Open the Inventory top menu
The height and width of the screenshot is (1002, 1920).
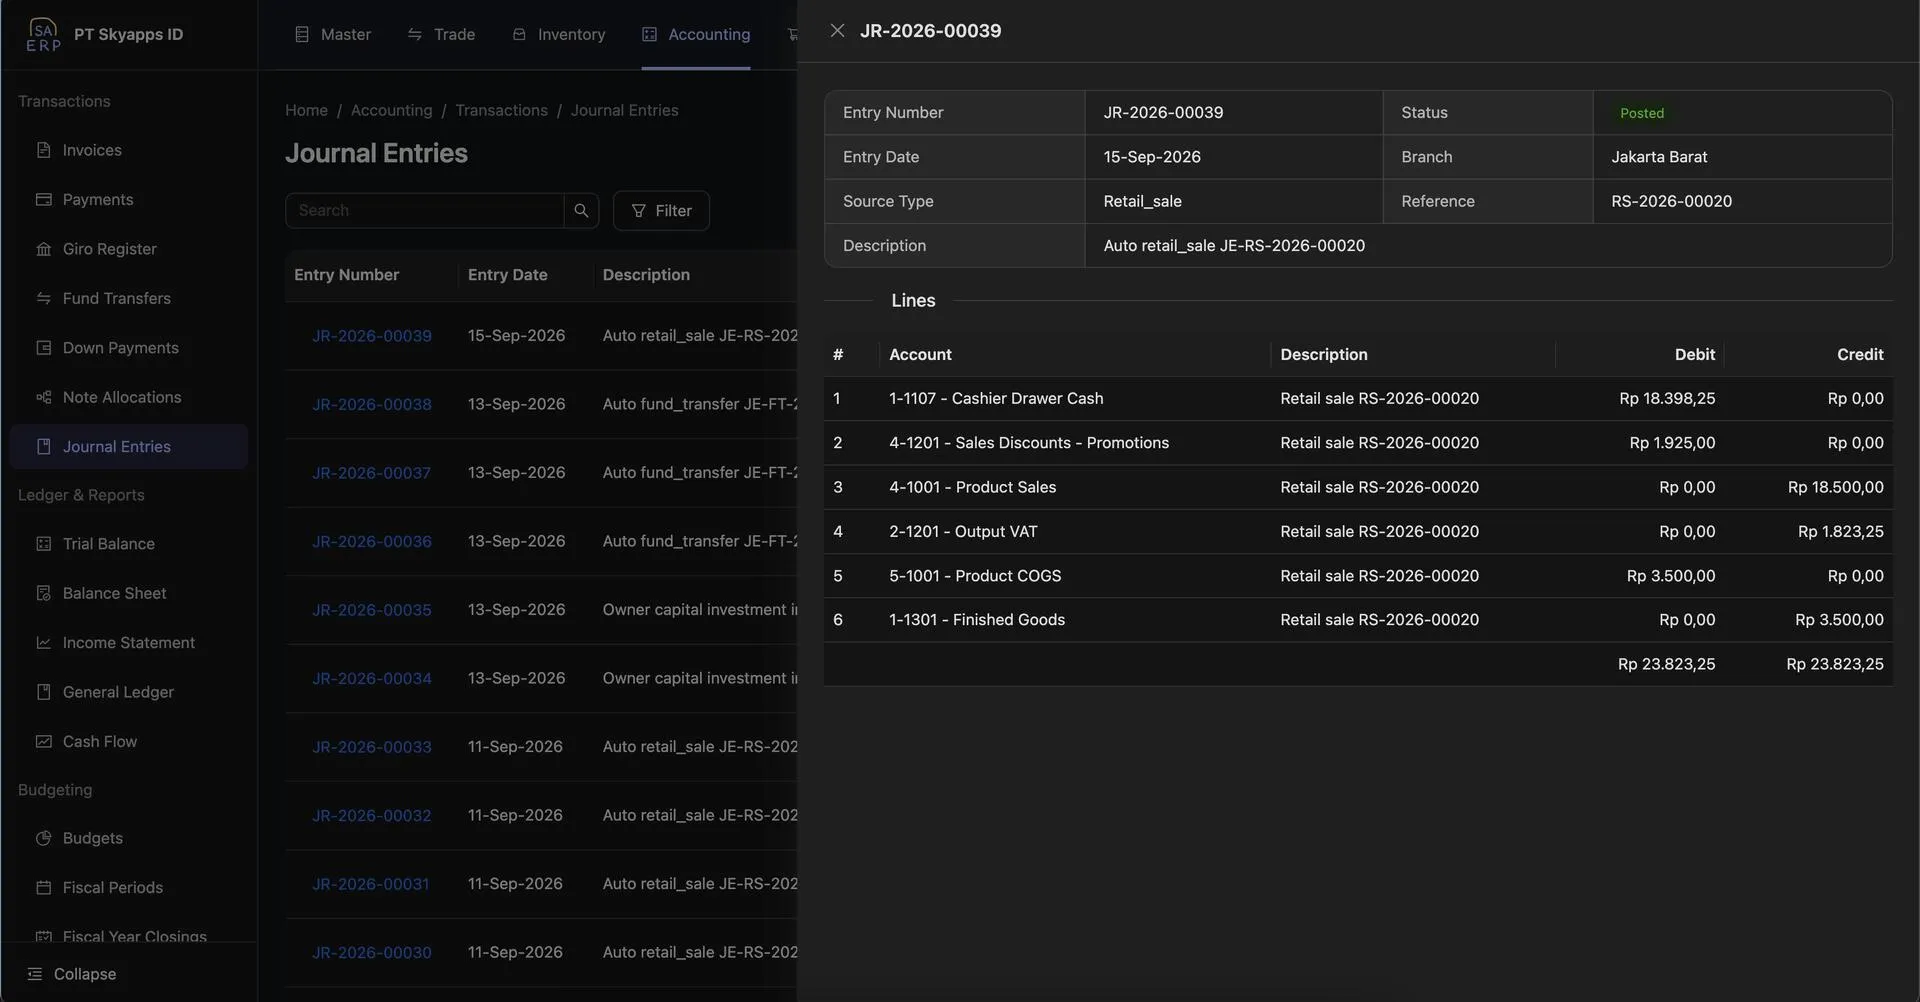(x=559, y=34)
